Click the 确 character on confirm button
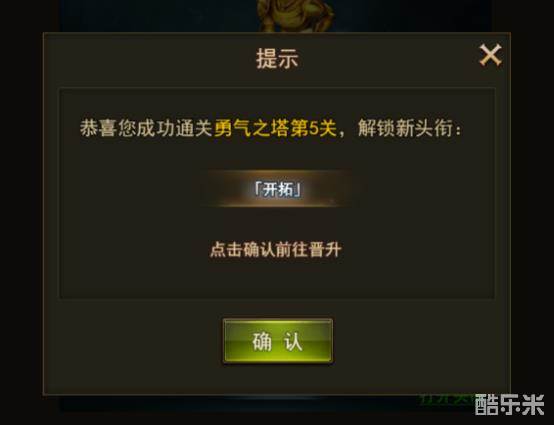The width and height of the screenshot is (554, 425). click(x=262, y=342)
